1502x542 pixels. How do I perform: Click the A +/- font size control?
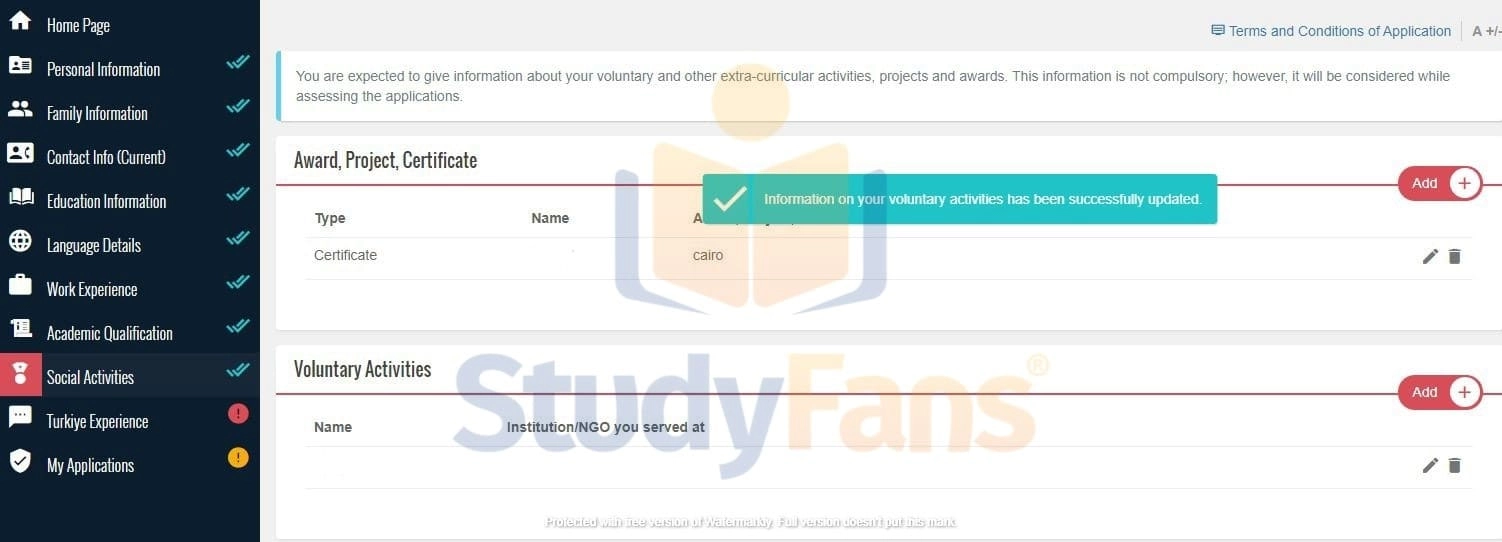click(x=1486, y=31)
